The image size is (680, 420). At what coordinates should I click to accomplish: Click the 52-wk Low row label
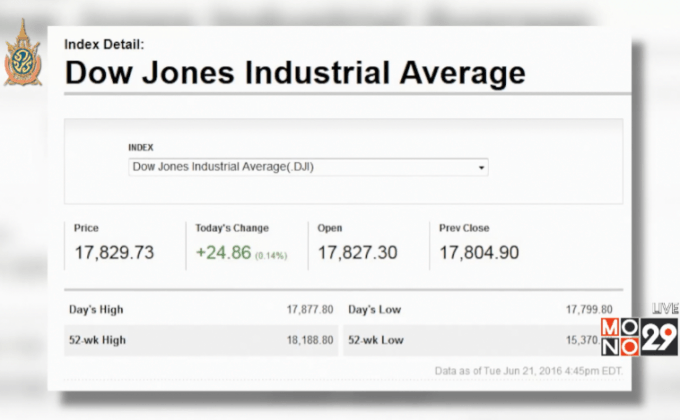(x=376, y=340)
